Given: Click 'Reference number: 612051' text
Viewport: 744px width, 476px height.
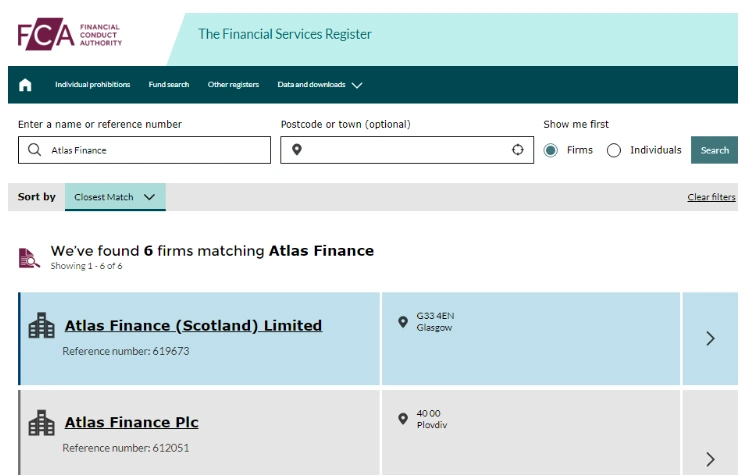Looking at the screenshot, I should 126,448.
